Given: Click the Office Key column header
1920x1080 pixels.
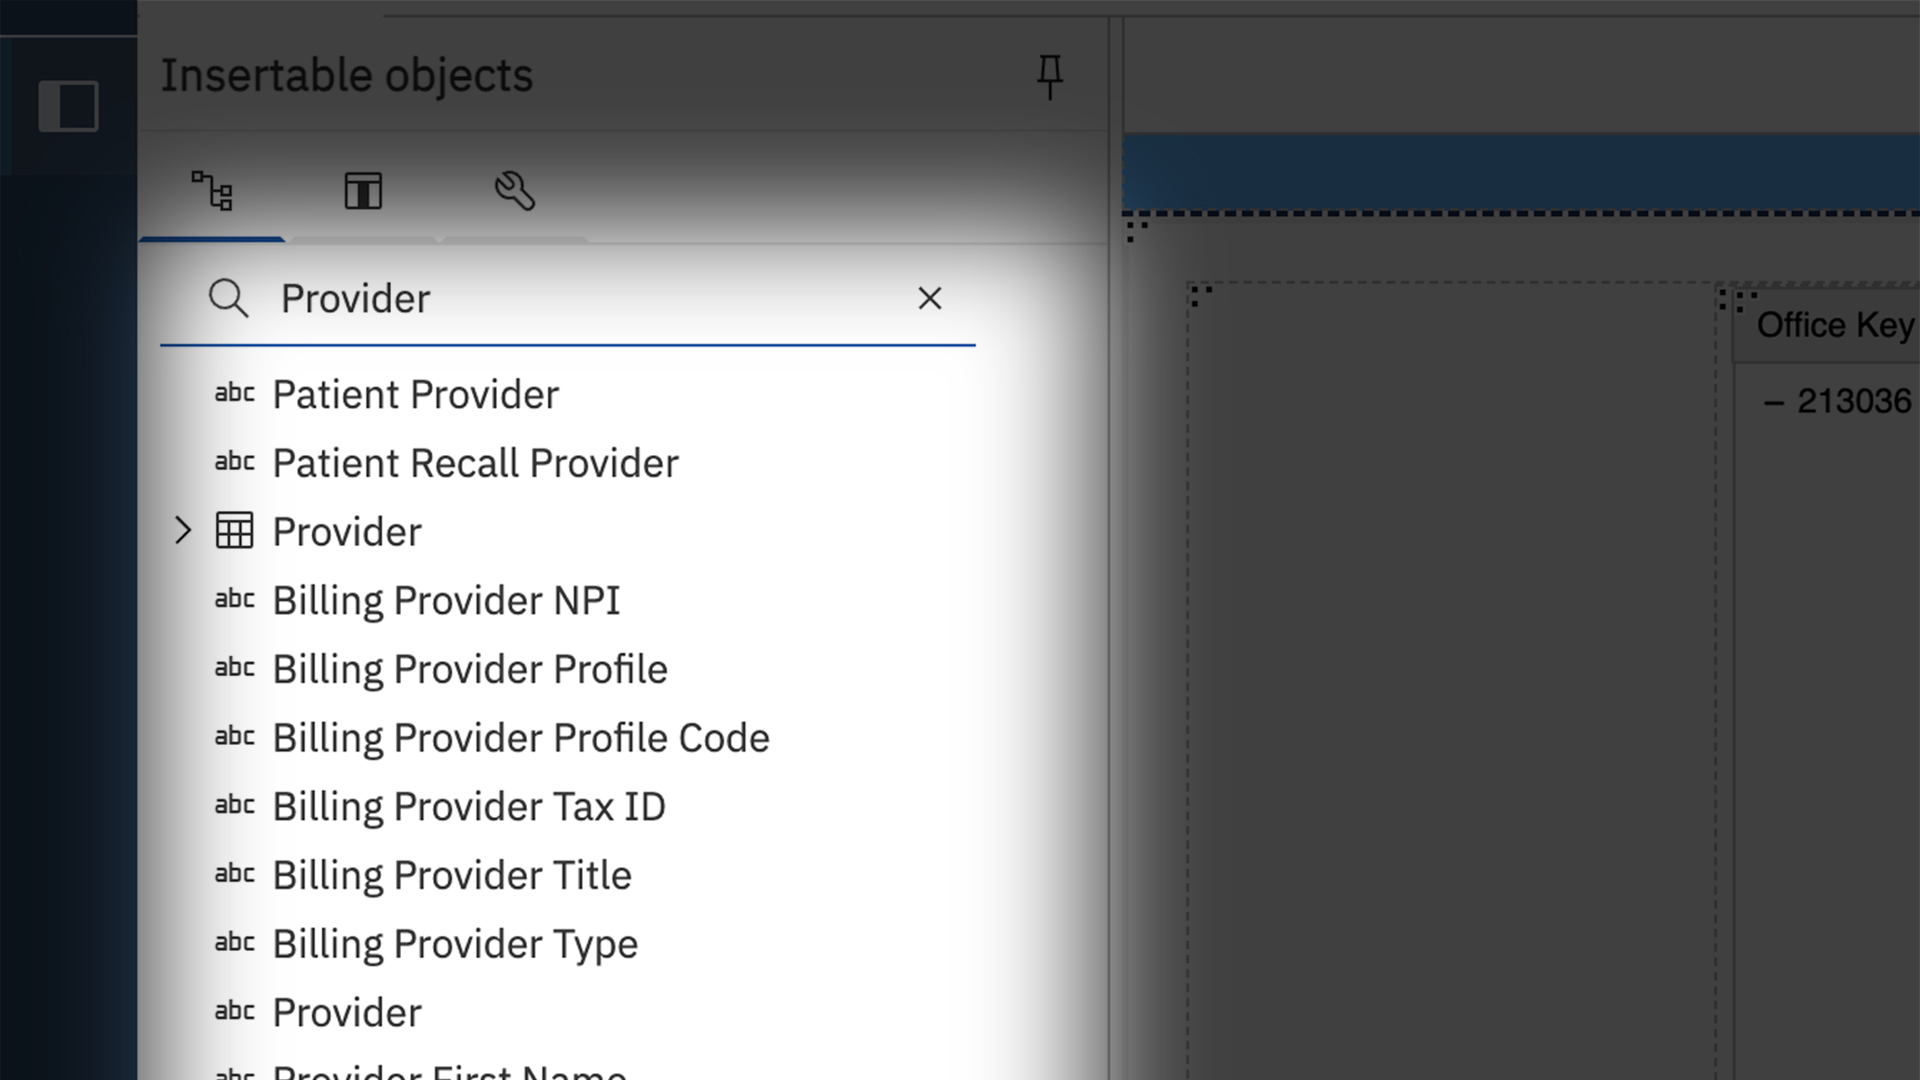Looking at the screenshot, I should point(1840,324).
